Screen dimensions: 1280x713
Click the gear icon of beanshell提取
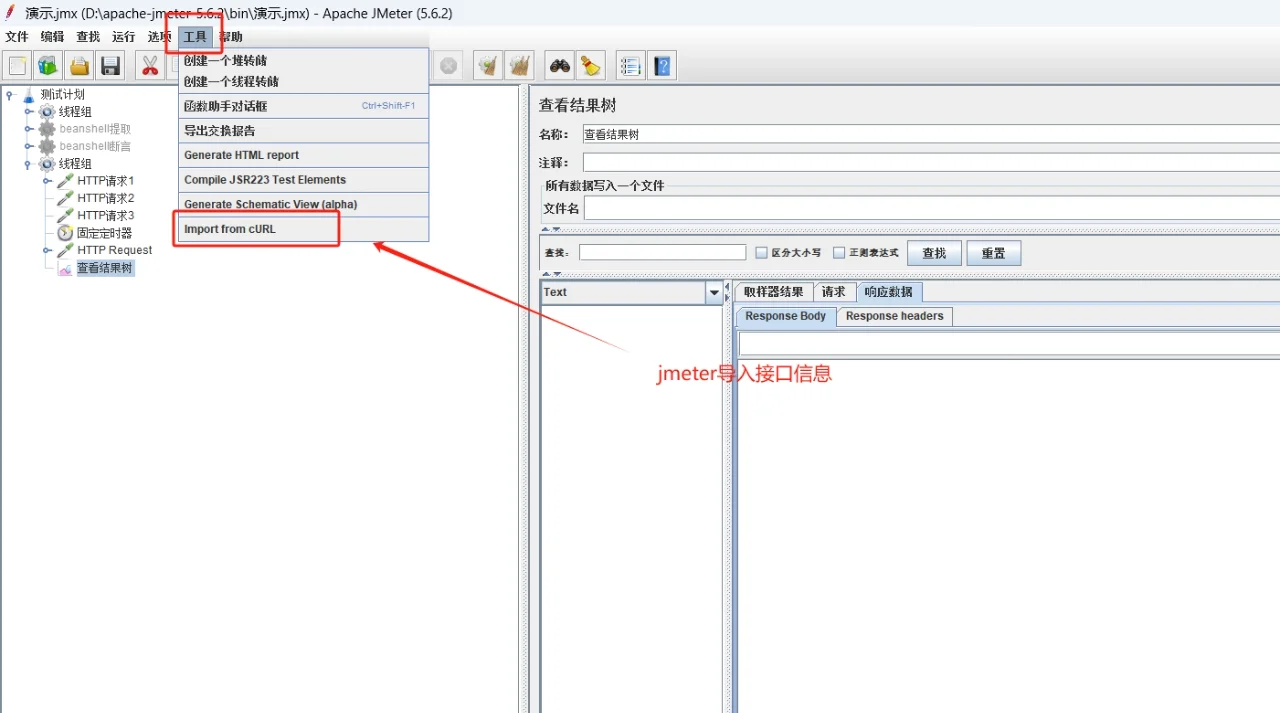point(47,129)
